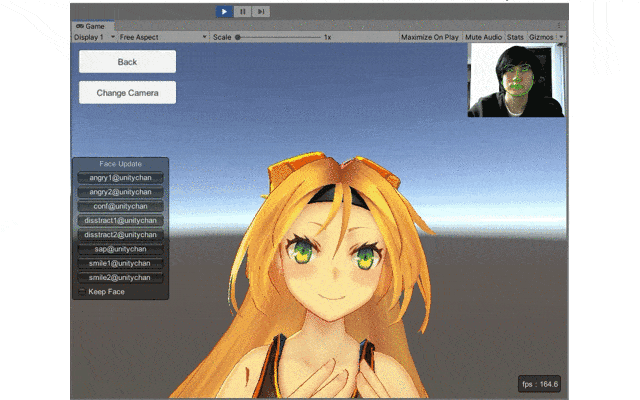Viewport: 640px width, 400px height.
Task: Click the Play button in Unity toolbar
Action: 224,11
